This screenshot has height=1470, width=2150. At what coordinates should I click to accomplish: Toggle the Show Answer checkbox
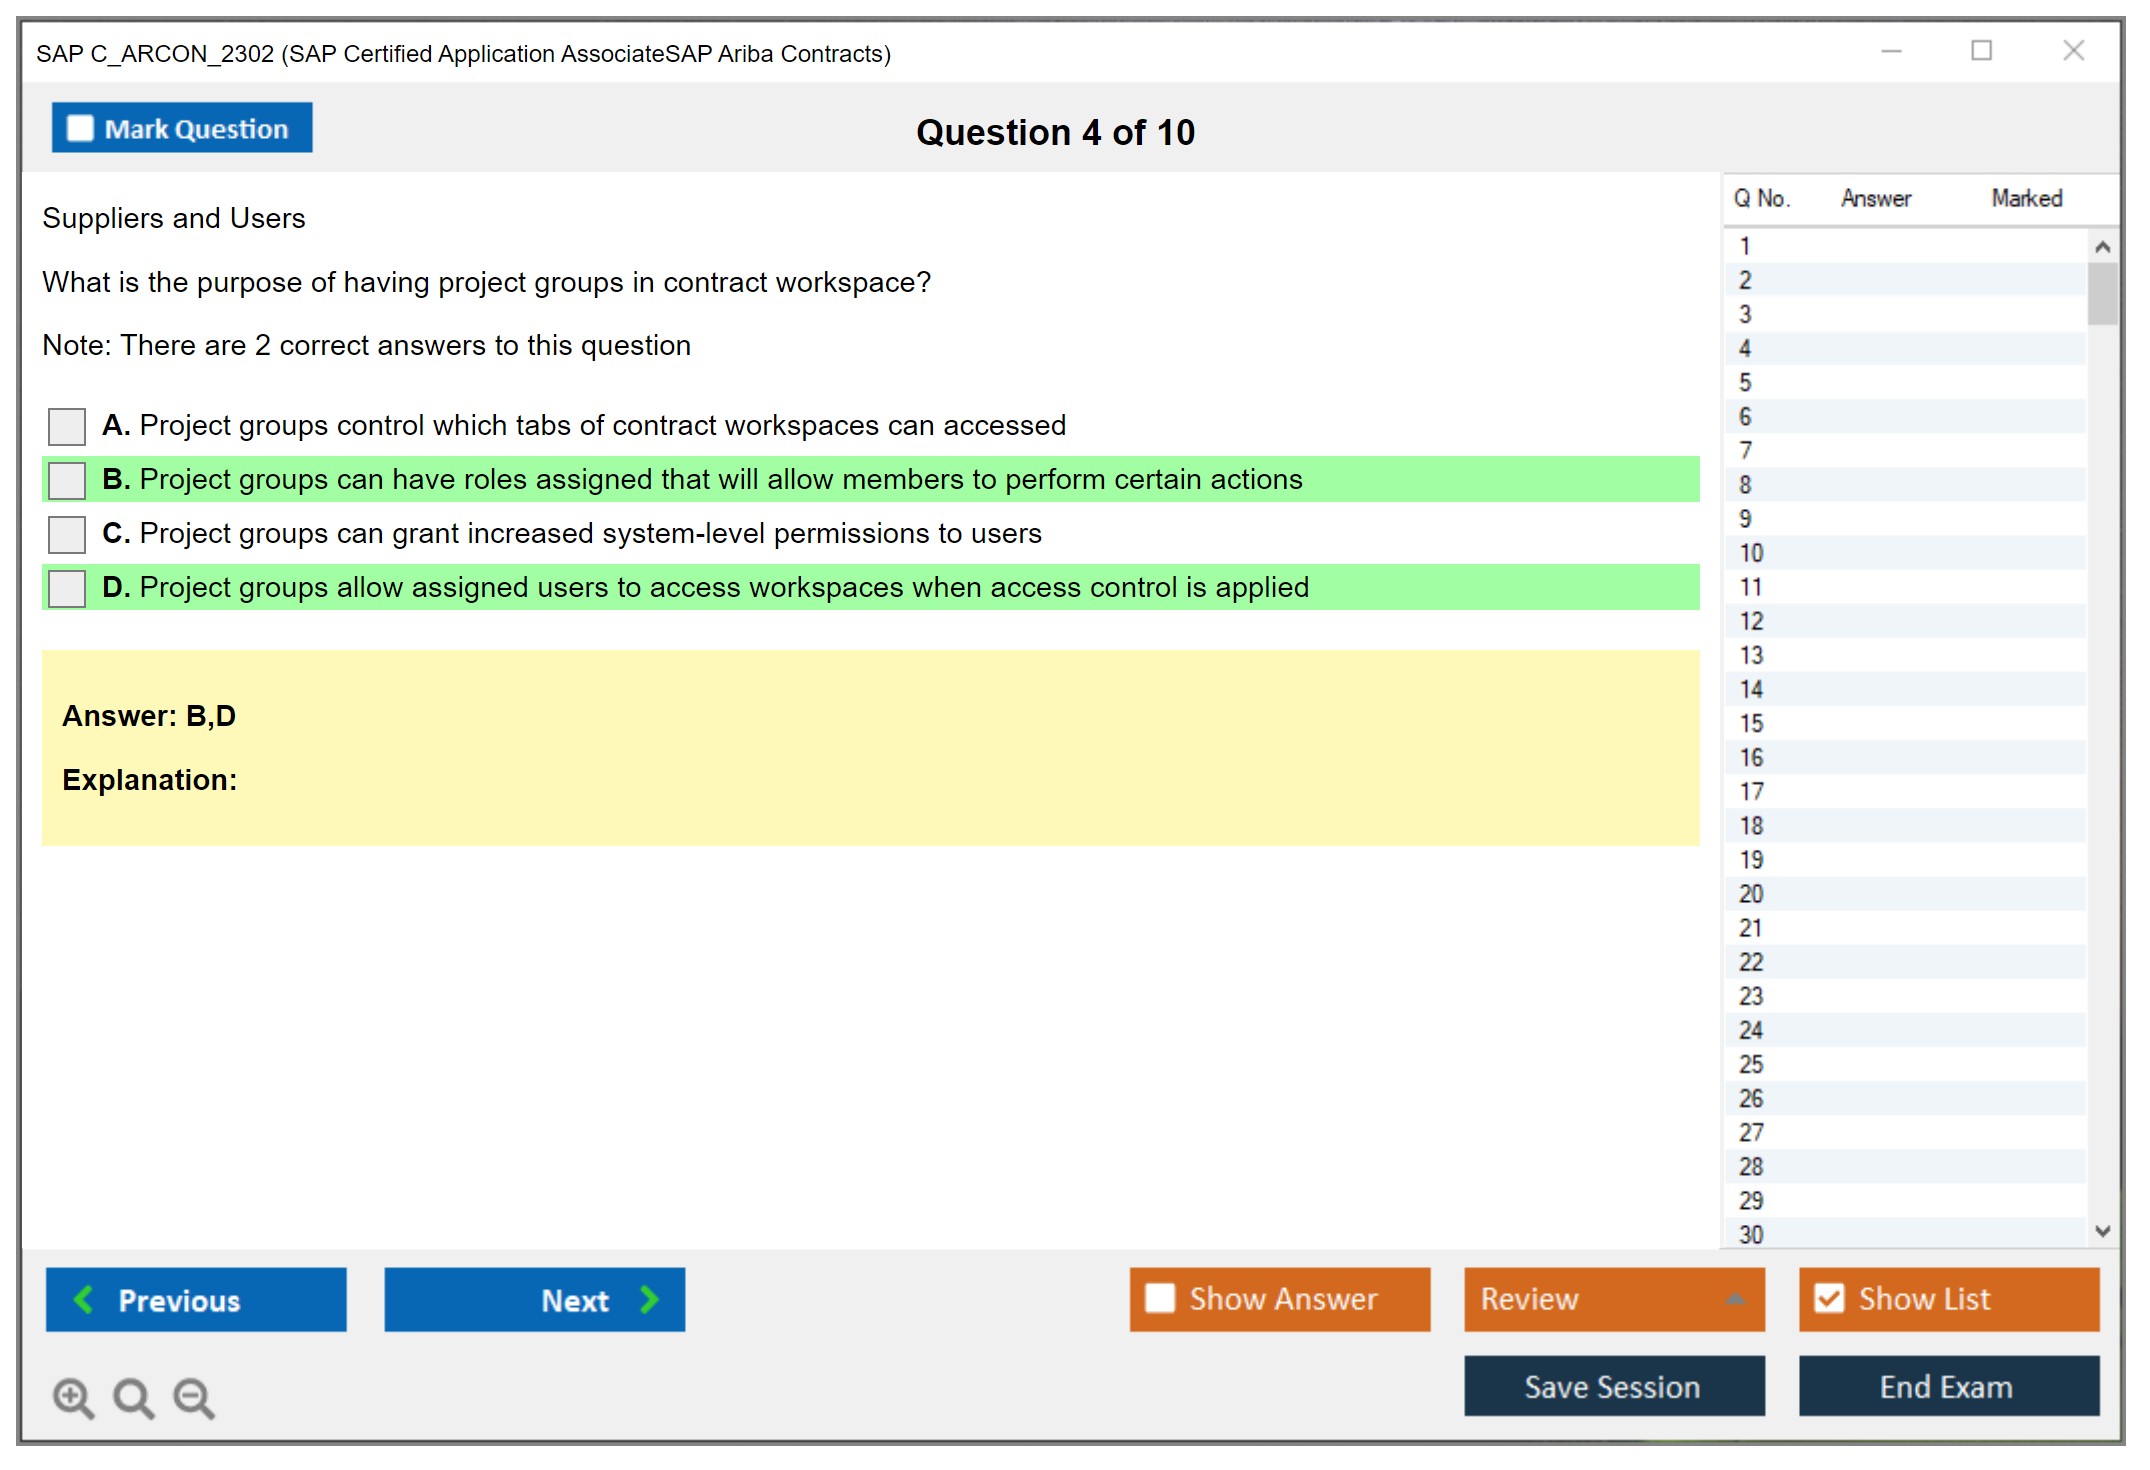coord(1160,1298)
